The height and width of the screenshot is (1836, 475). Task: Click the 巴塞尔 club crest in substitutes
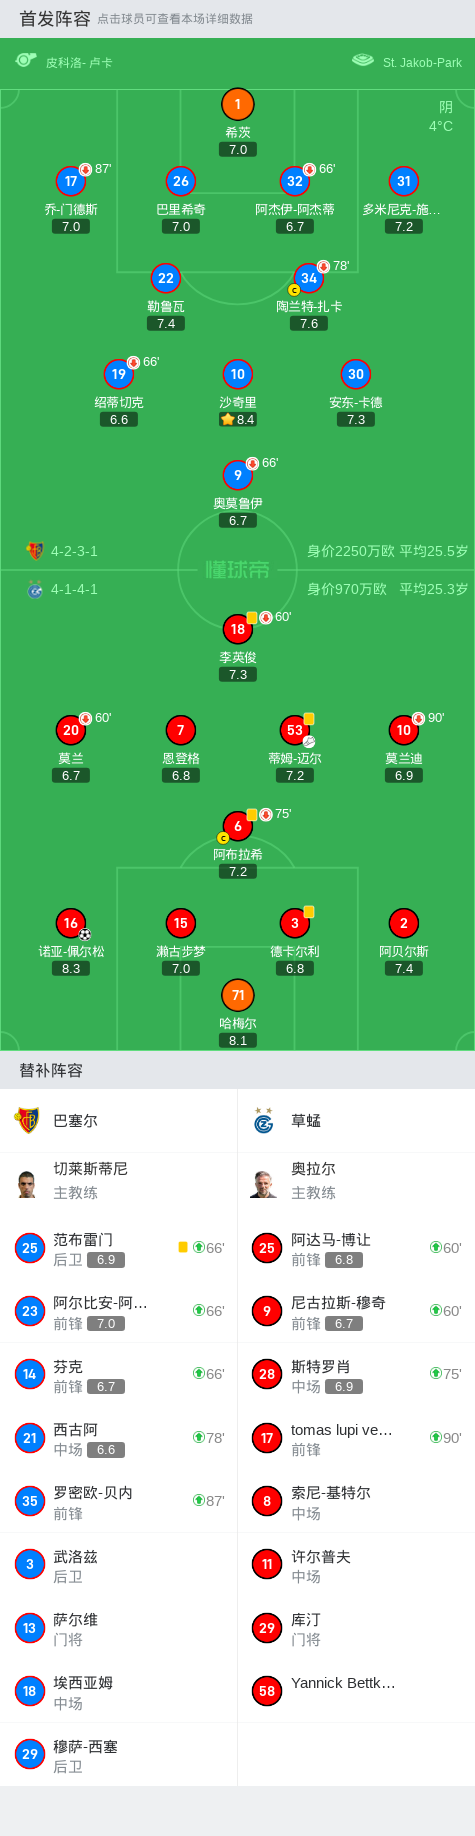point(27,1120)
